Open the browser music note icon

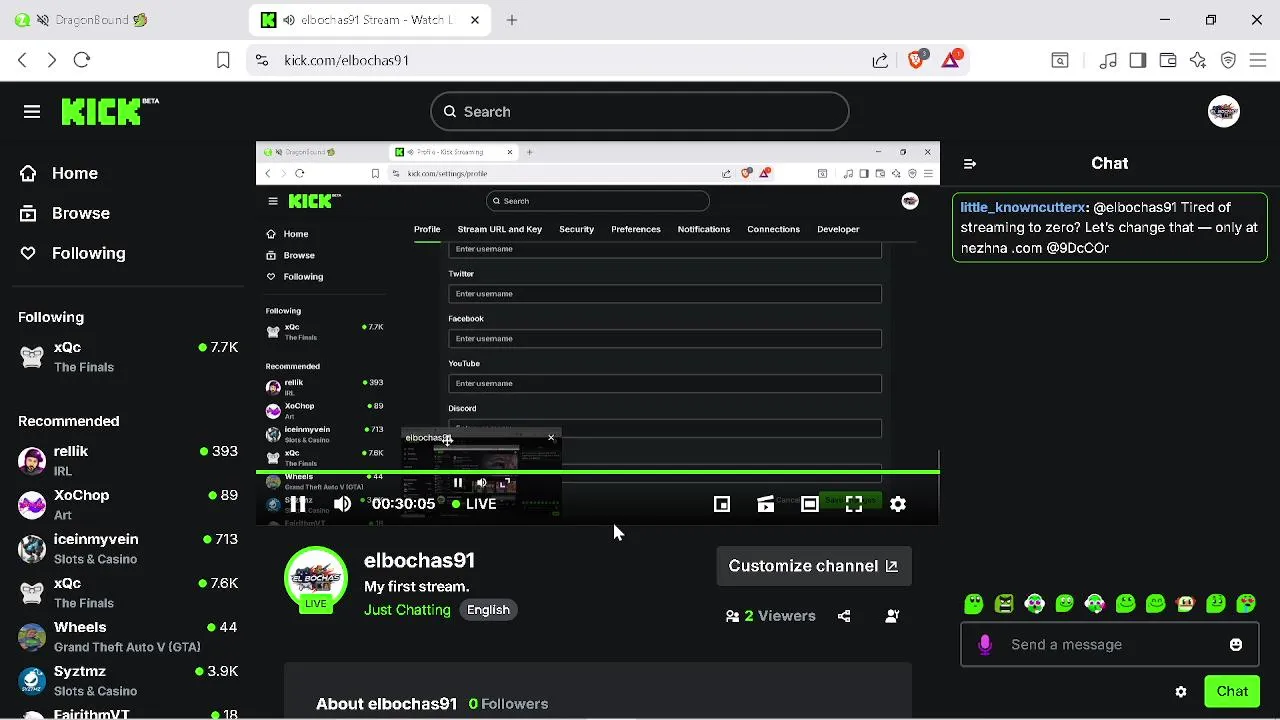(1108, 60)
